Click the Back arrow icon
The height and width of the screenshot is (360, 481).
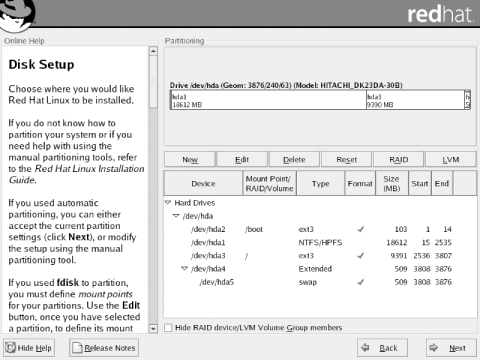[366, 348]
